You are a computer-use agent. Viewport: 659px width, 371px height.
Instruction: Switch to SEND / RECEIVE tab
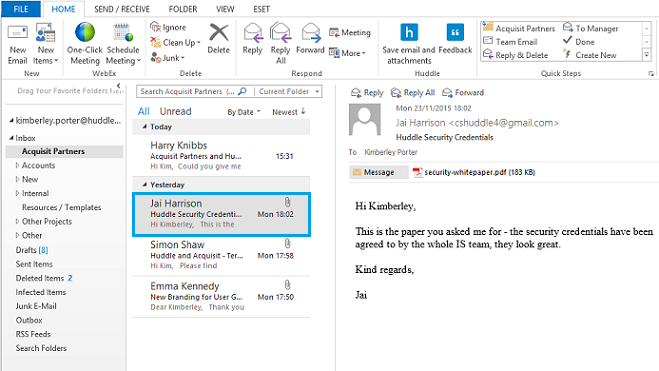(x=122, y=9)
